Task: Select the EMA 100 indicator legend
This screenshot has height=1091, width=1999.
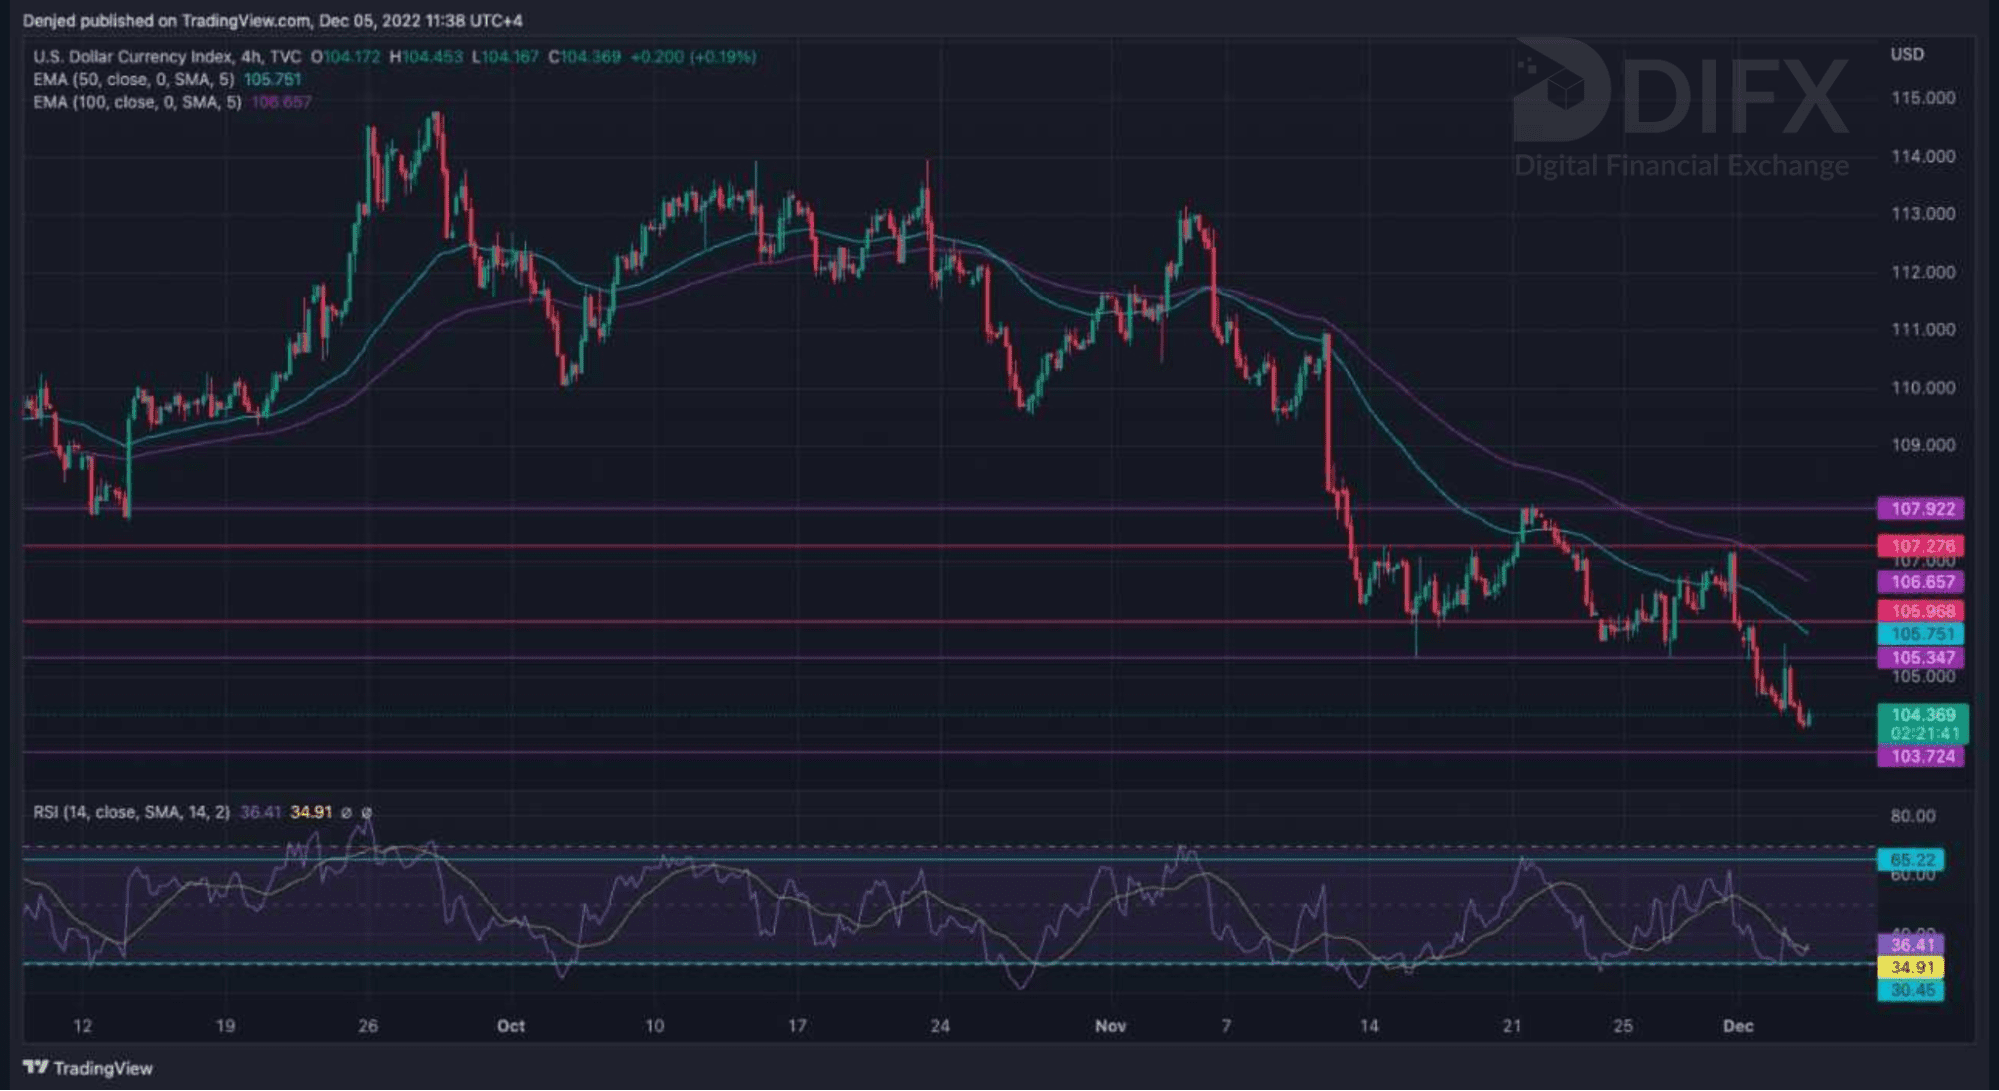Action: point(138,102)
